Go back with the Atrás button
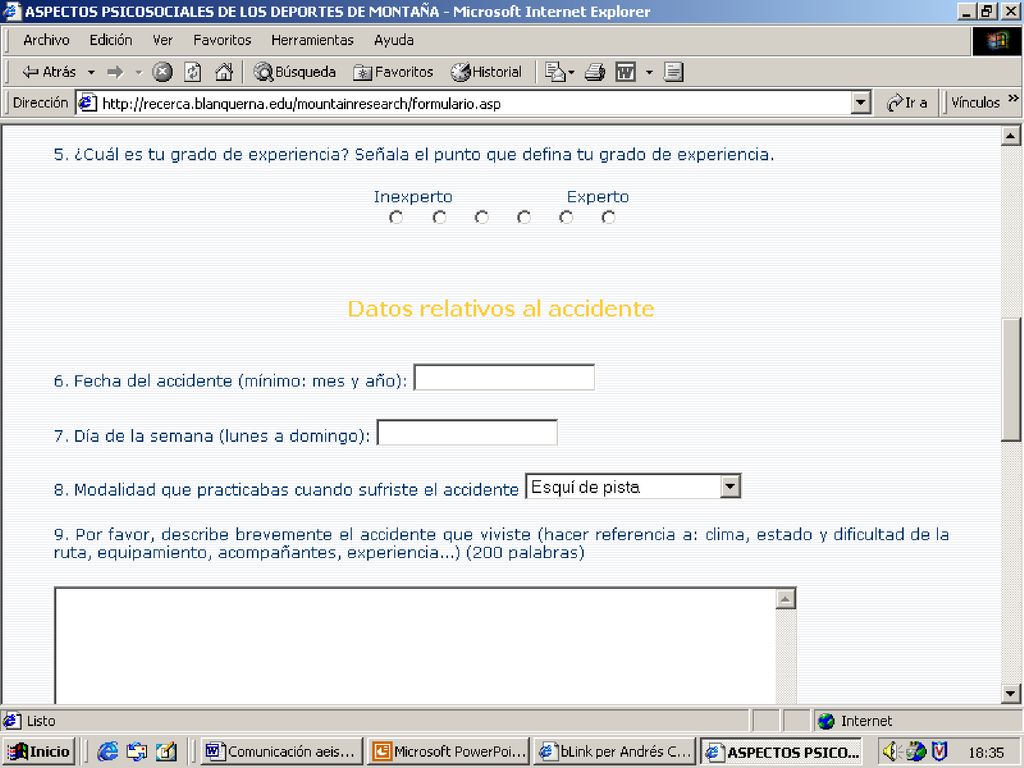 [49, 72]
